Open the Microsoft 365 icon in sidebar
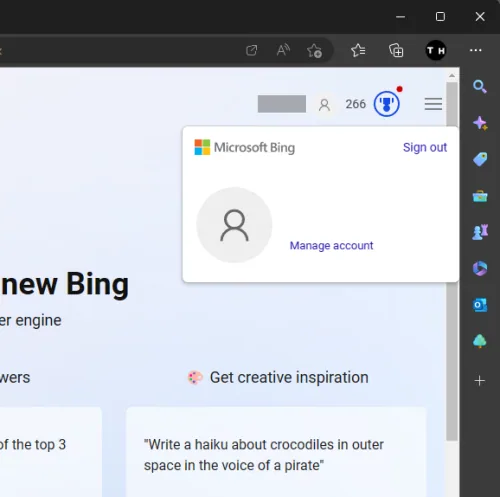Viewport: 500px width, 497px height. coord(480,268)
